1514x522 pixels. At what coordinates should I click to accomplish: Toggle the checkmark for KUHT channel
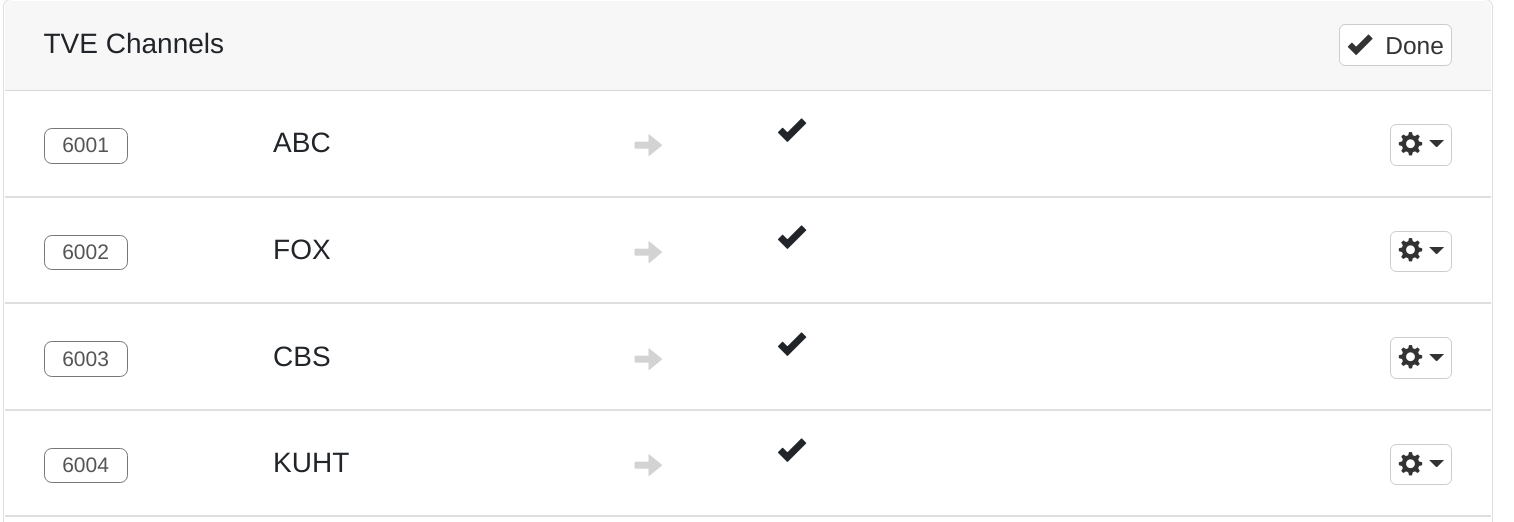coord(791,451)
